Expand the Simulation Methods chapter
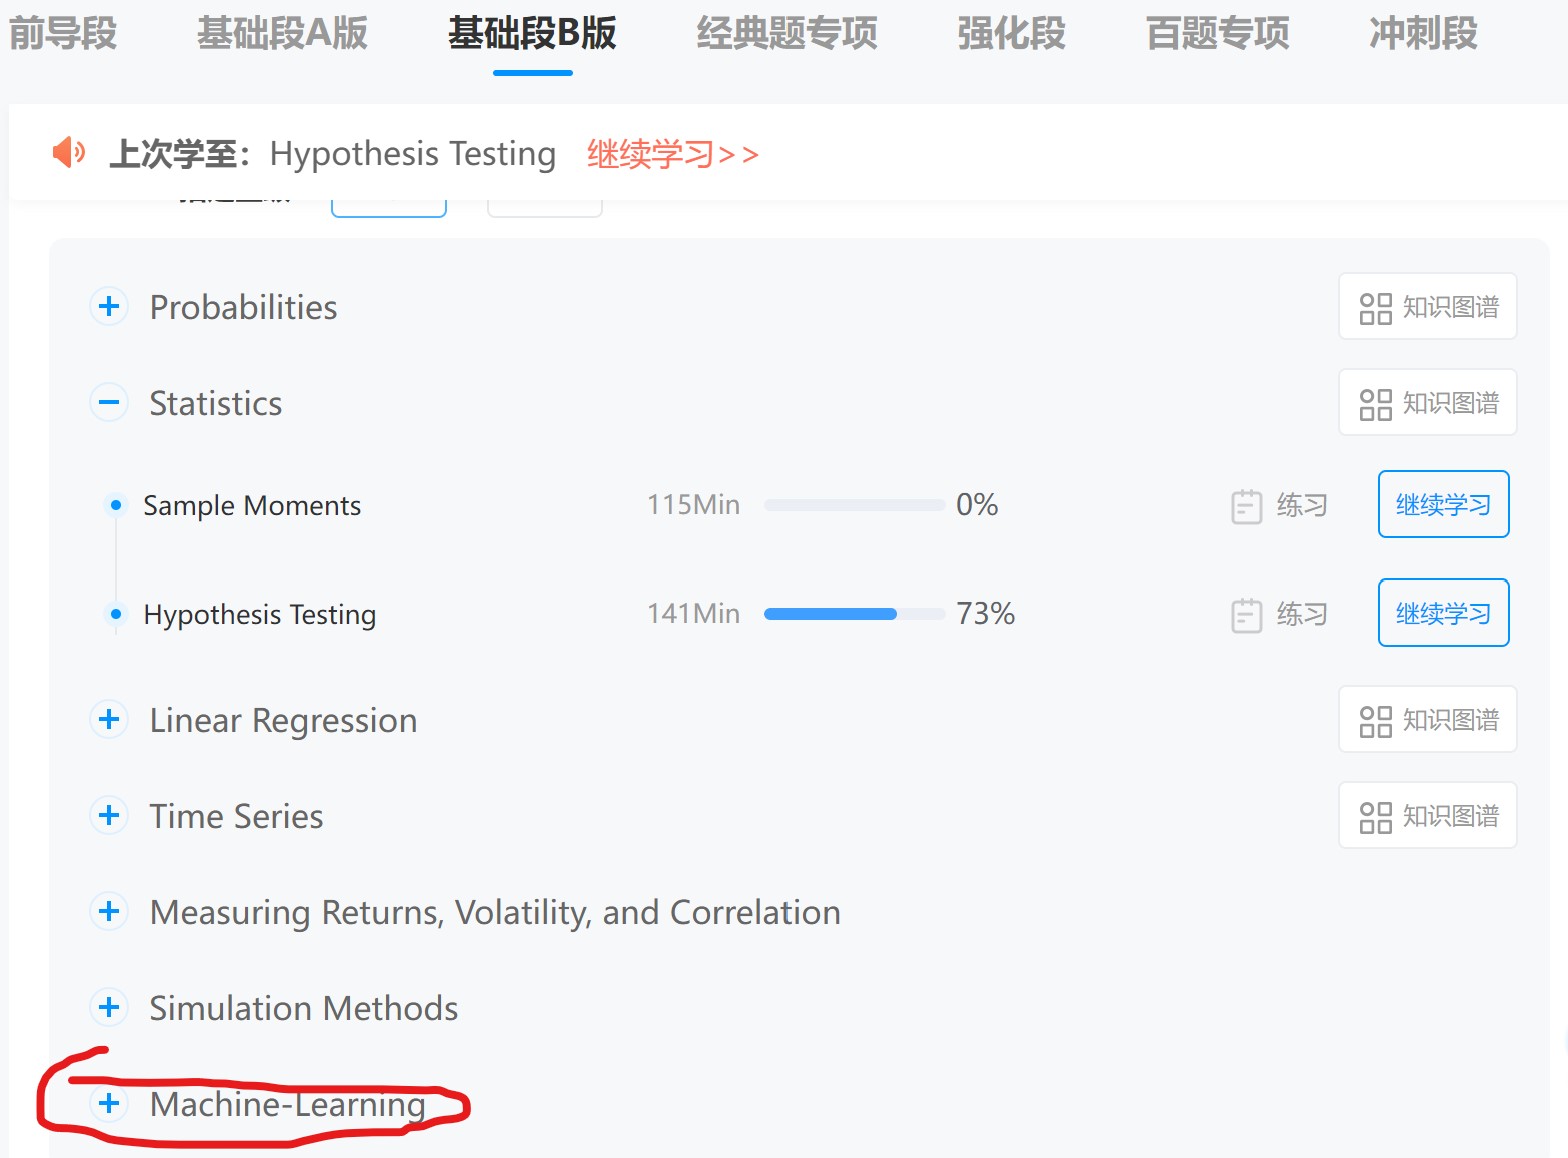The width and height of the screenshot is (1568, 1158). click(x=110, y=1007)
